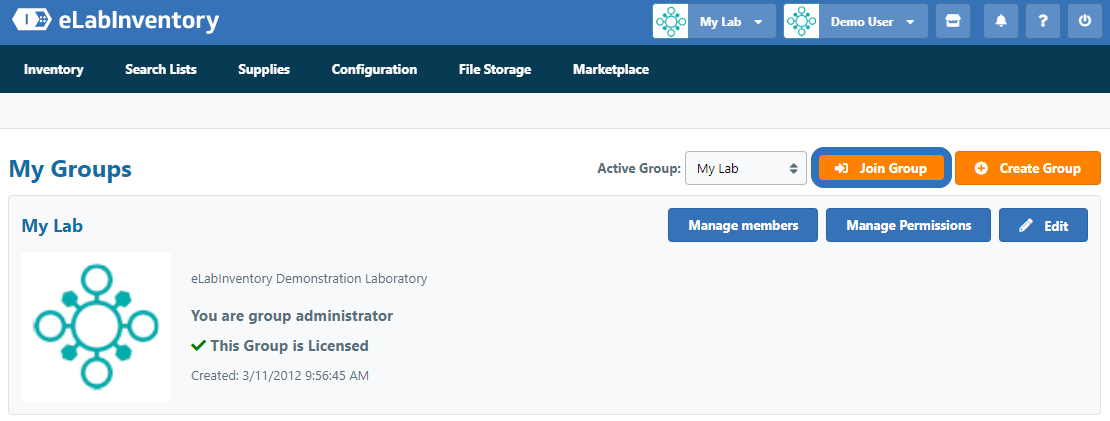Select File Storage in navigation bar
This screenshot has width=1110, height=421.
pos(495,70)
